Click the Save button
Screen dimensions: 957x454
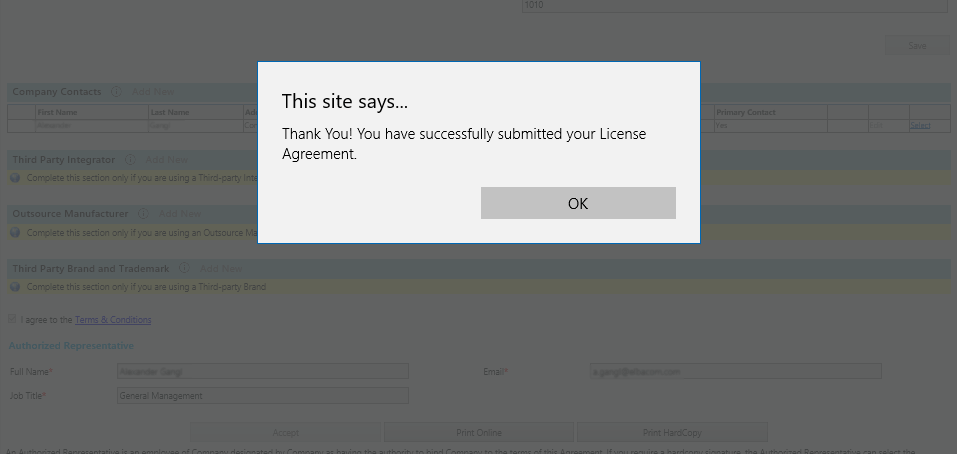(917, 46)
